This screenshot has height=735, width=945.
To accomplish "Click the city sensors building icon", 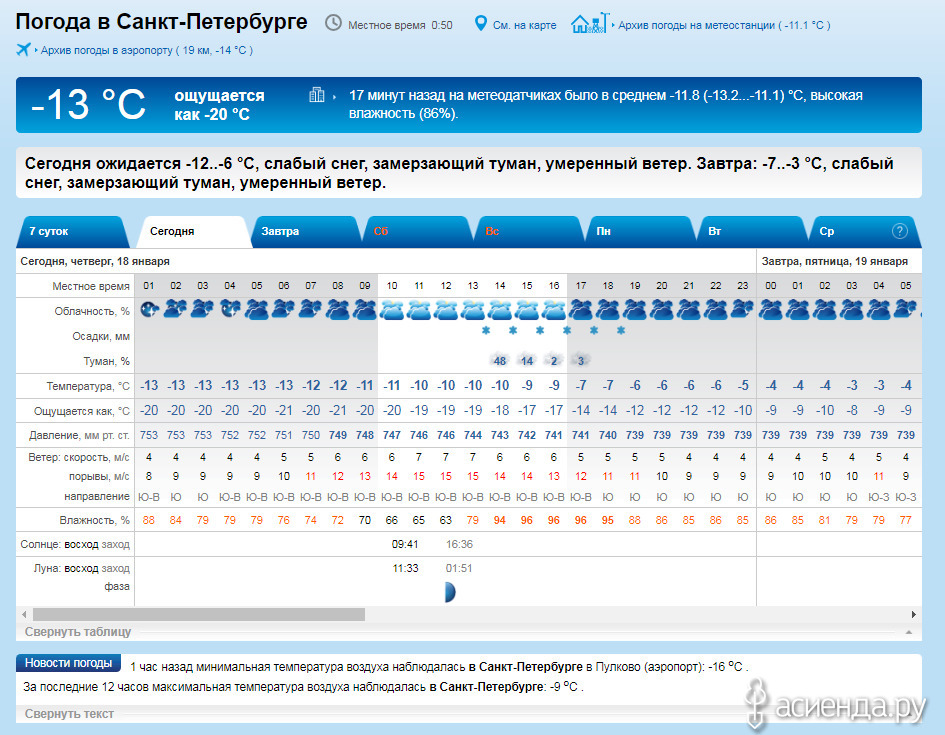I will coord(316,95).
